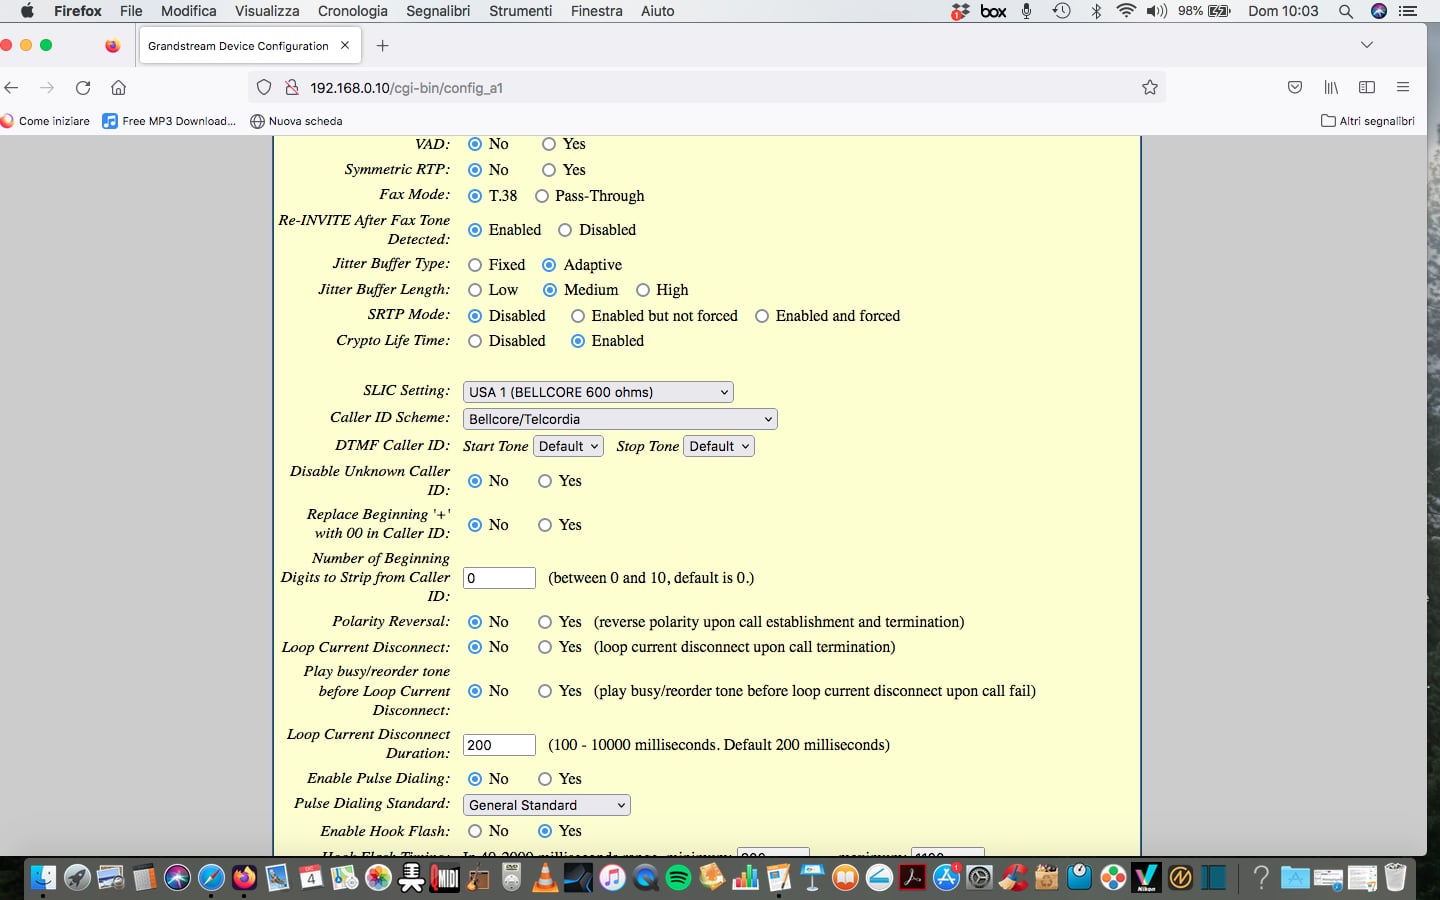Open the Segnalibri menu
The image size is (1440, 900).
437,11
